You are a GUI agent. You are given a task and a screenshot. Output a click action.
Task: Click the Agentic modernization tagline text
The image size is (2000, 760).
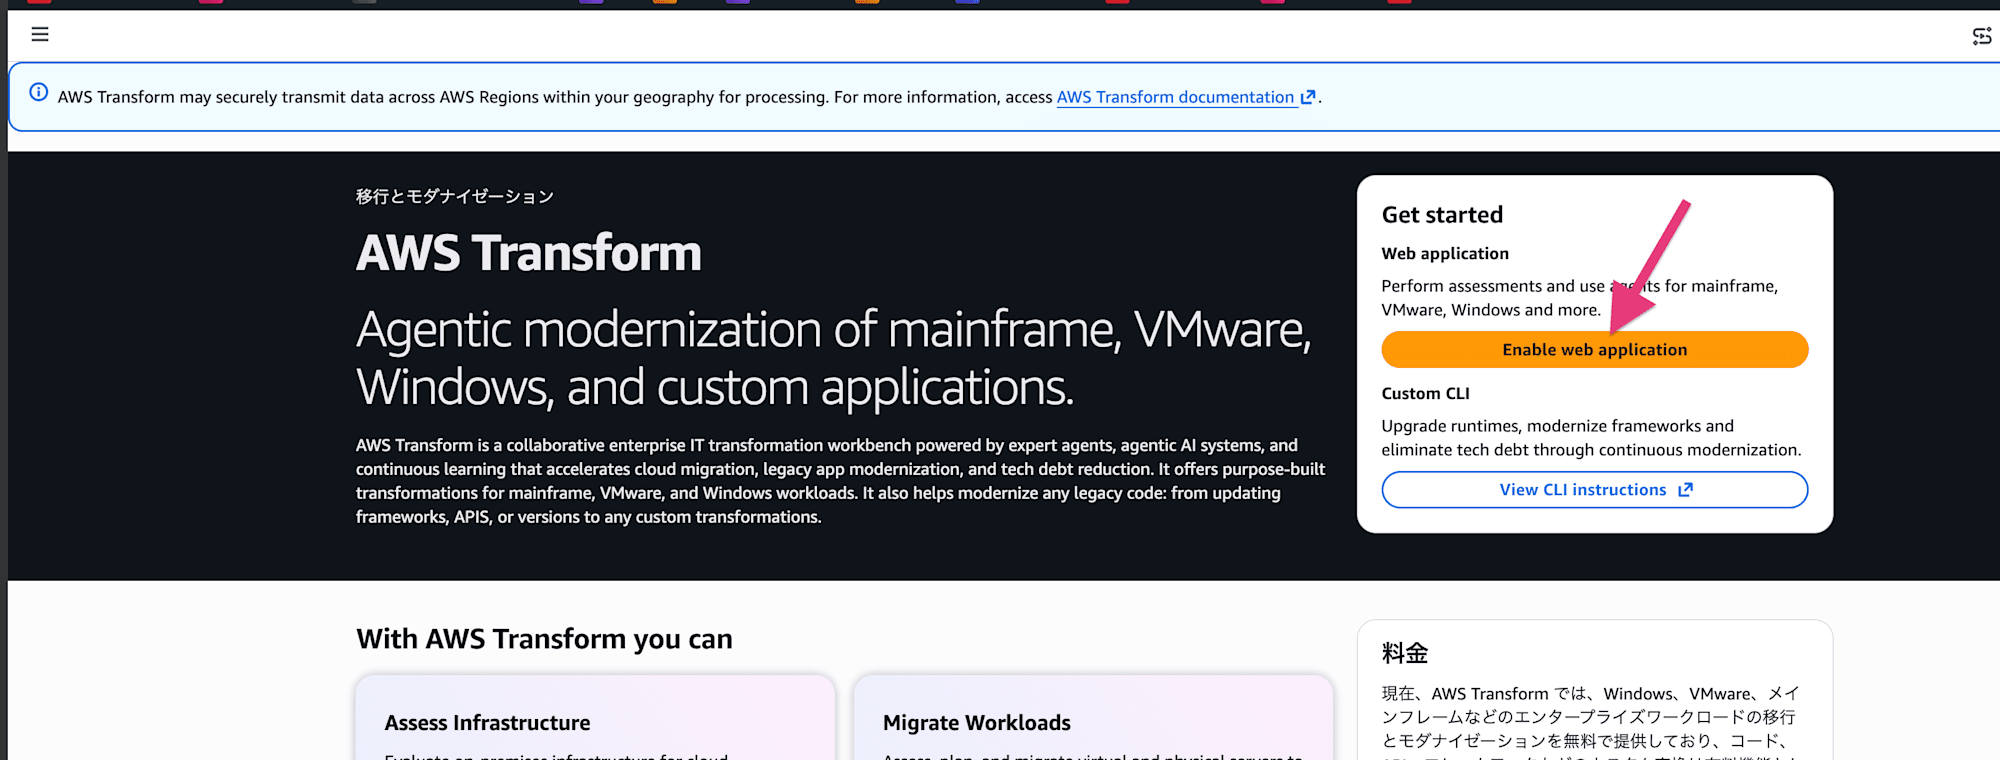coord(834,358)
